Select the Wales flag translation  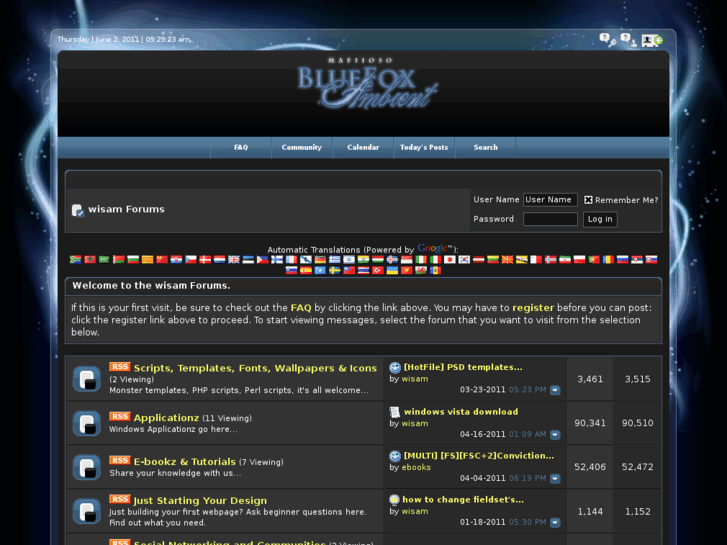421,270
